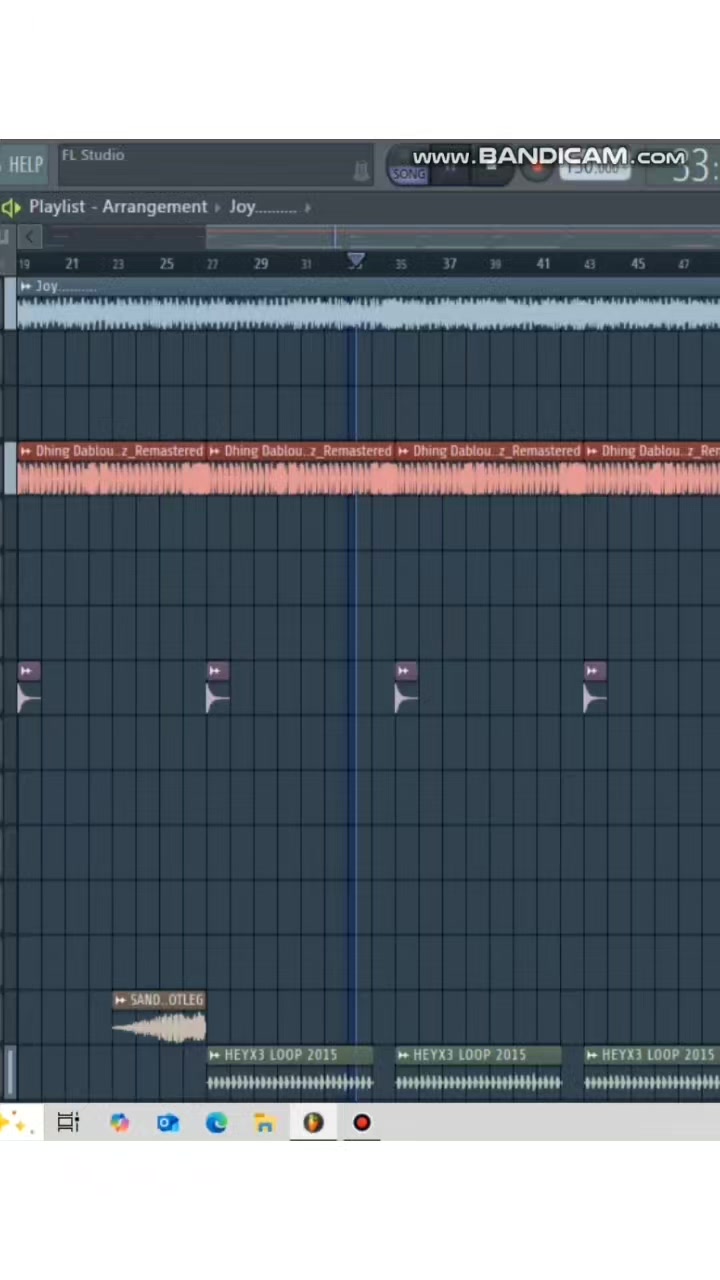Image resolution: width=720 pixels, height=1280 pixels.
Task: Switch to FL Studio taskbar icon
Action: (x=313, y=1123)
